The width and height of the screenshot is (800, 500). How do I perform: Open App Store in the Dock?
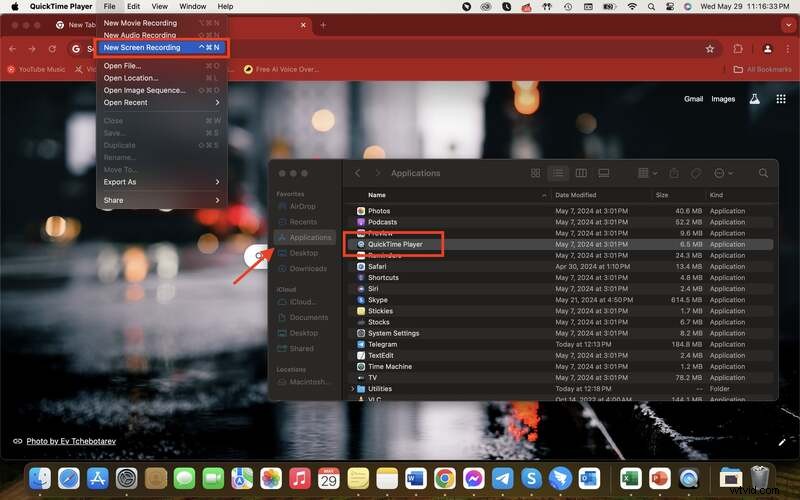click(97, 479)
